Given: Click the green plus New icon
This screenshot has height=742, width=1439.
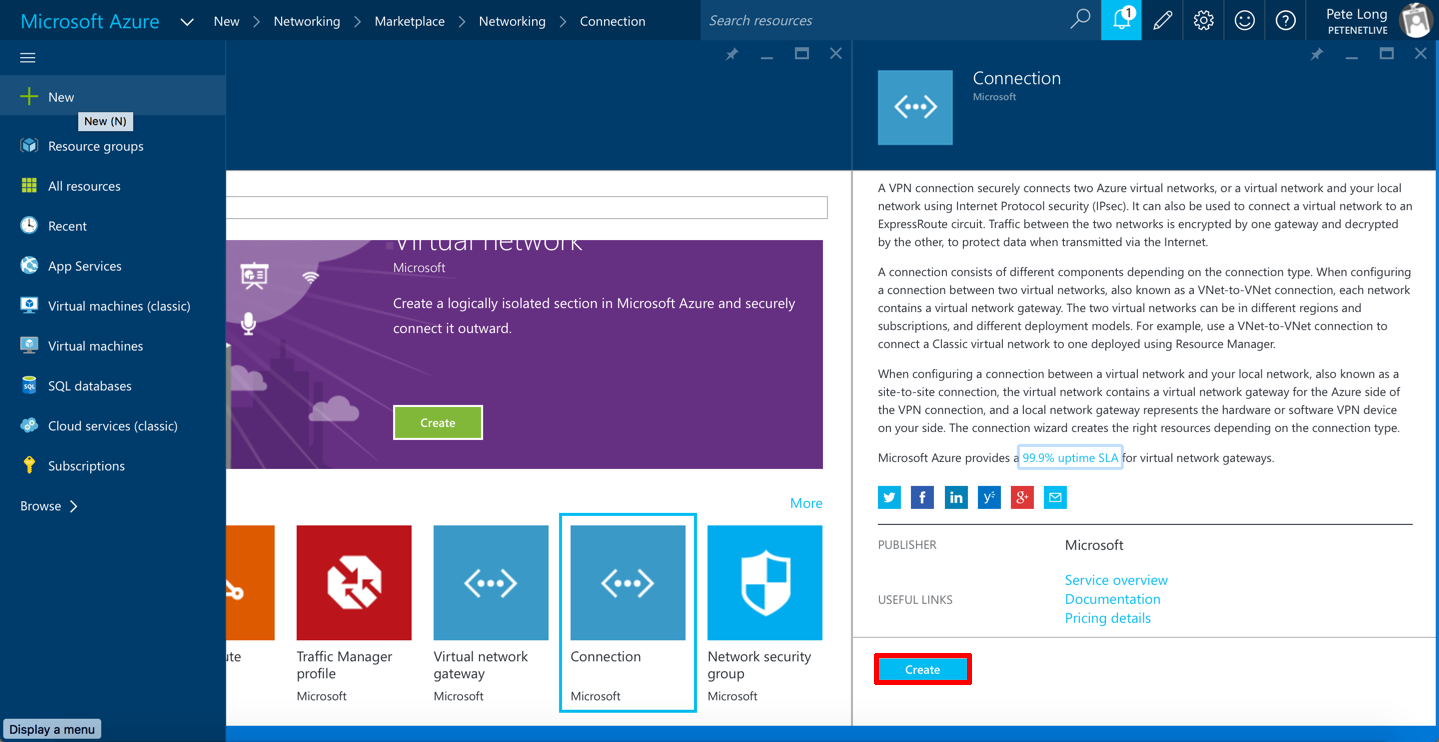Looking at the screenshot, I should pos(29,96).
